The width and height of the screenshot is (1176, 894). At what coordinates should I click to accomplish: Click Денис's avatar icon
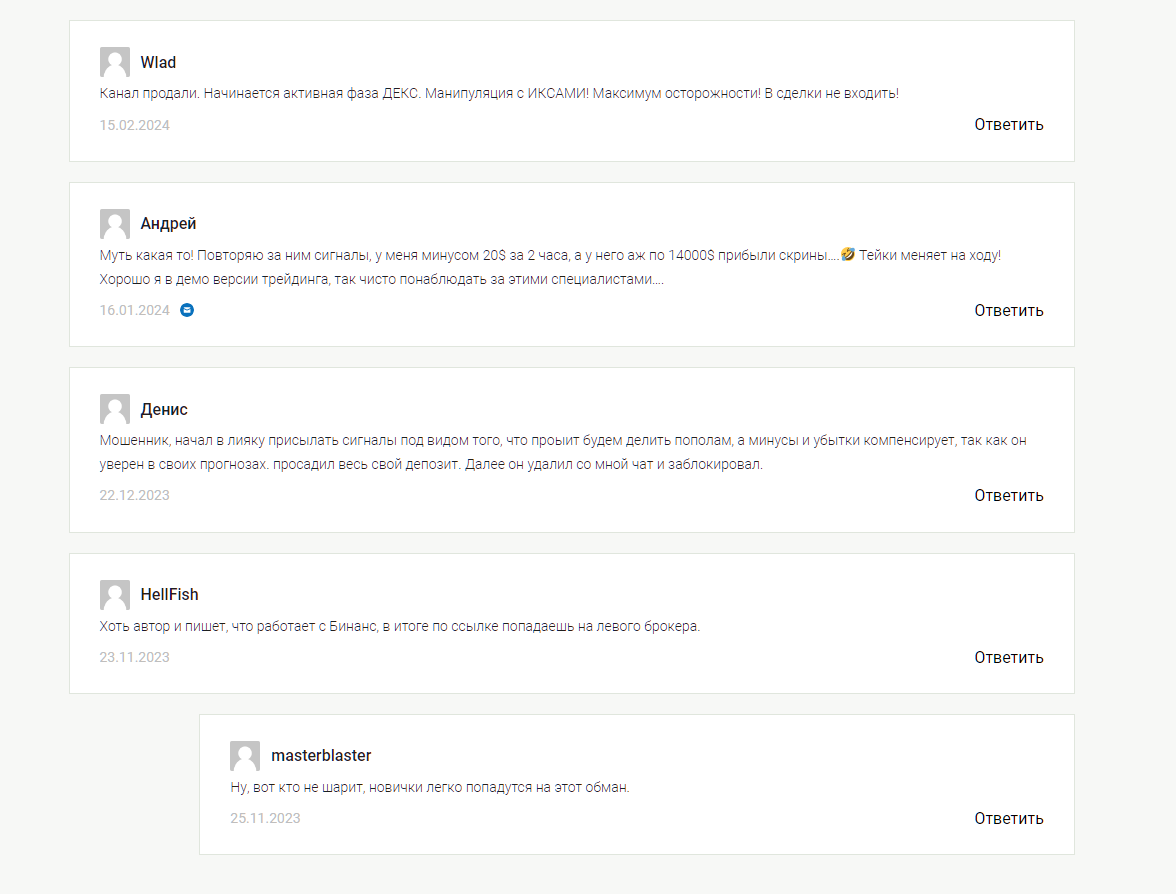coord(115,409)
